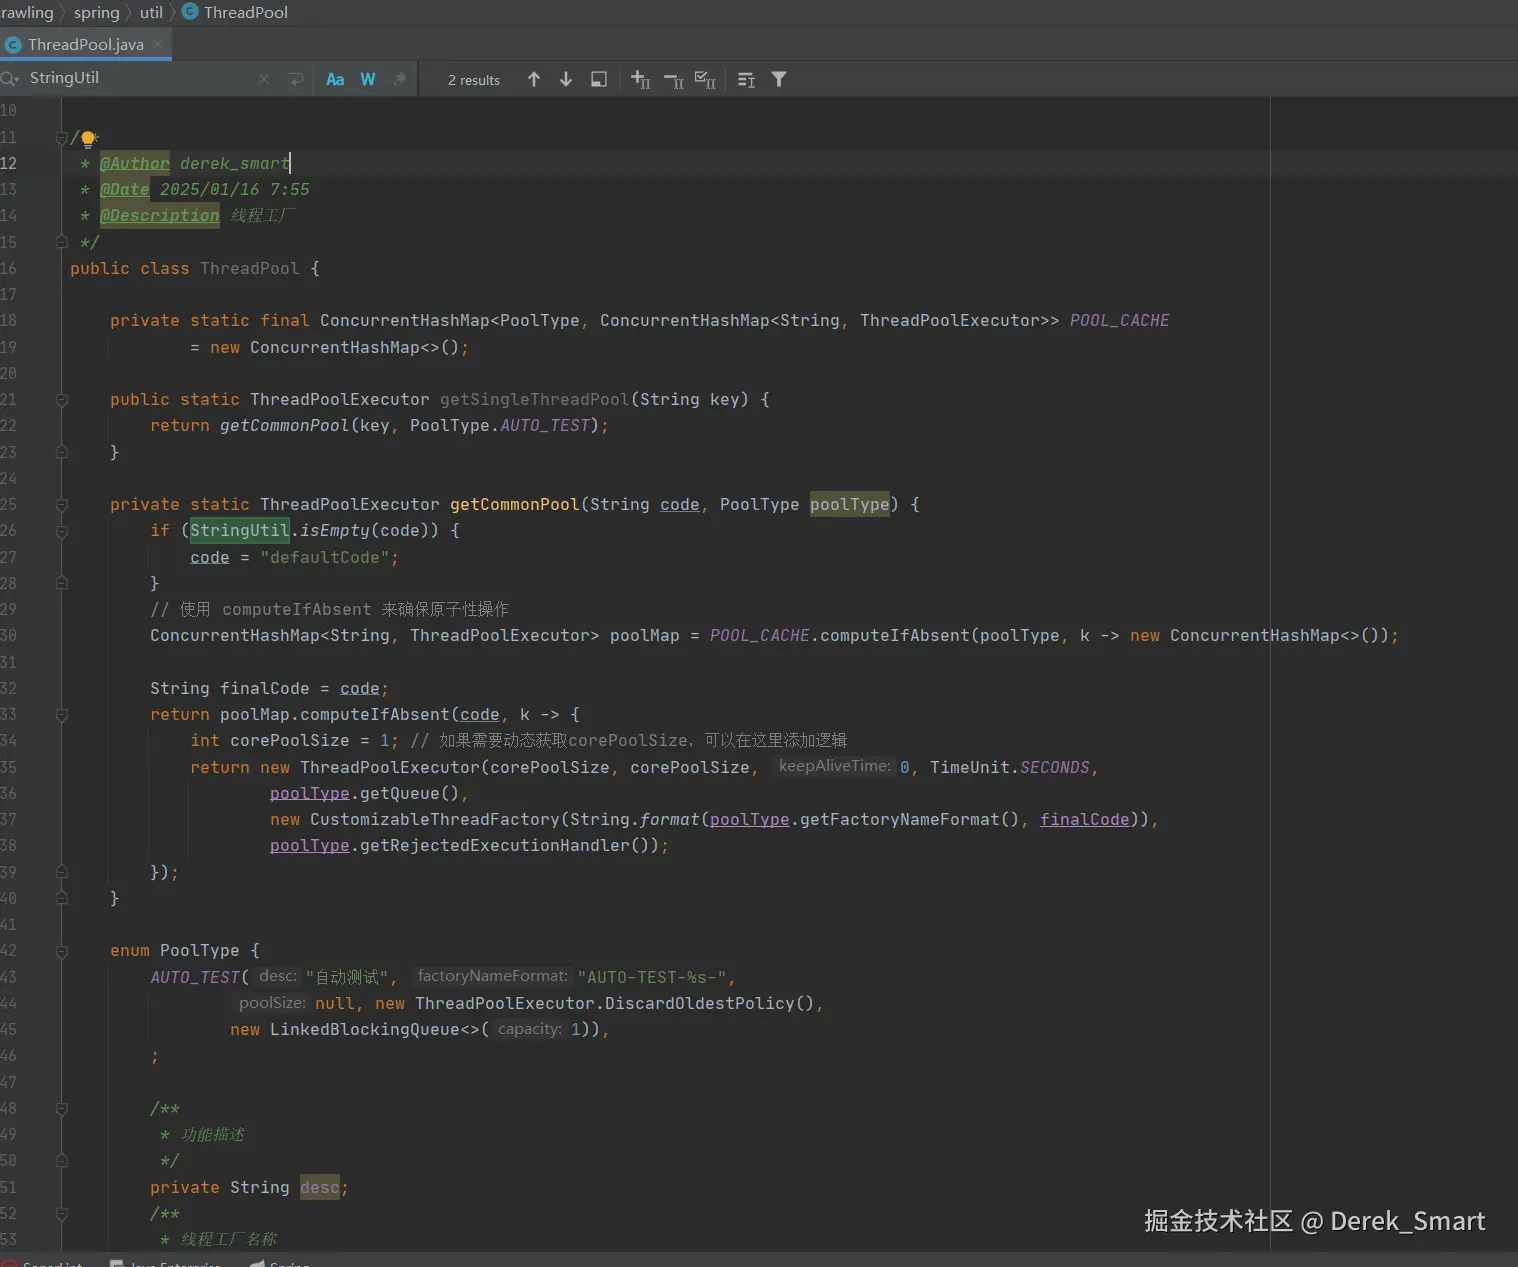Toggle multiline search mode icon
Screen dimensions: 1518x1267
[746, 80]
